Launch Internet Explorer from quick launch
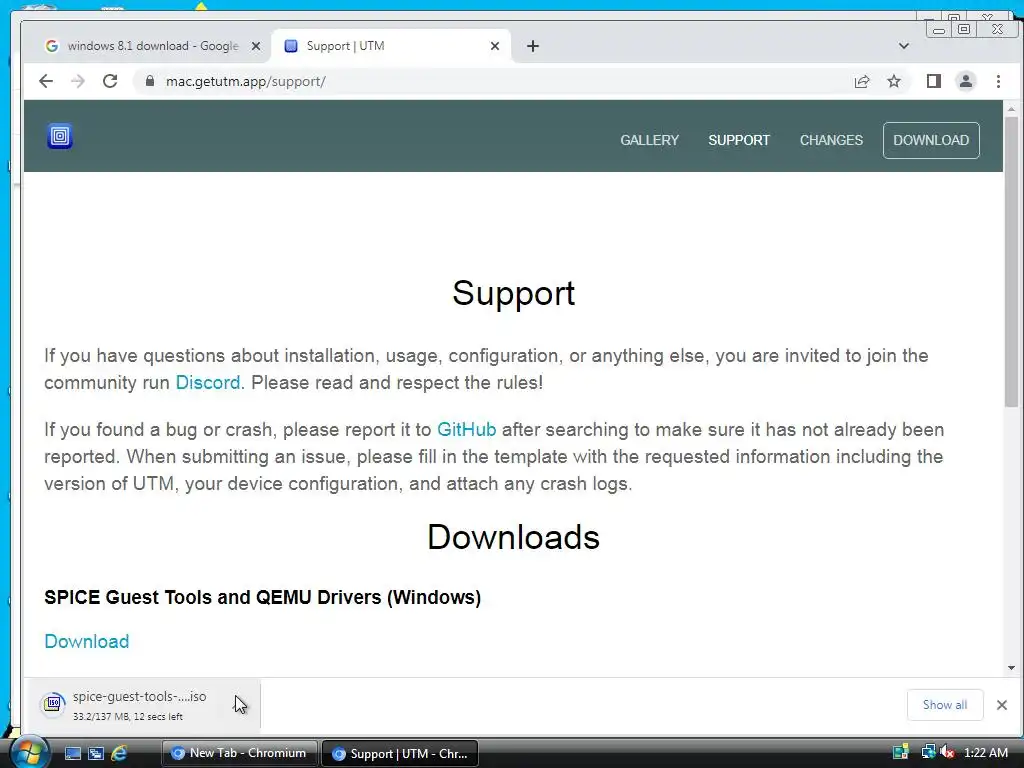The width and height of the screenshot is (1024, 768). pyautogui.click(x=119, y=753)
